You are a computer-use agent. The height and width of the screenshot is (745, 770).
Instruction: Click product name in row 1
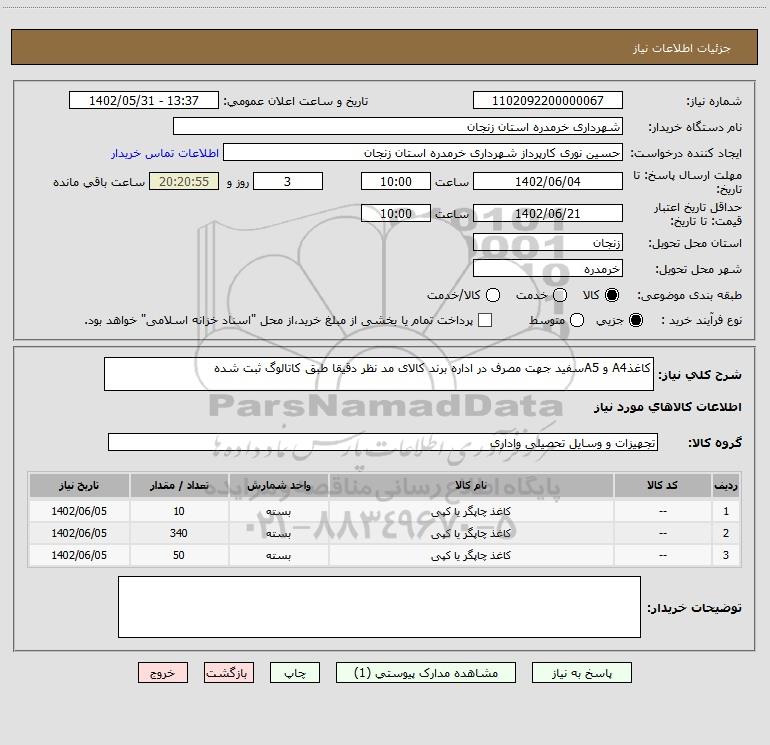471,511
